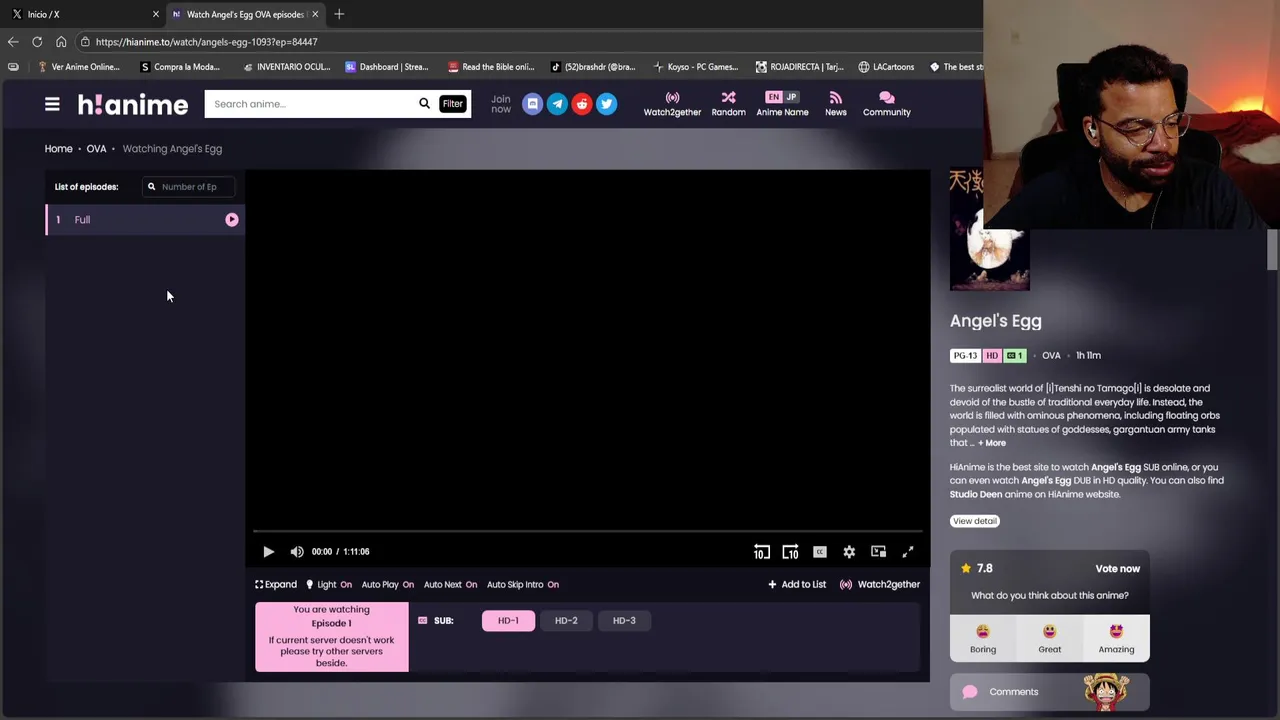Seek on the video progress bar
Screen dimensions: 1280x720
(x=587, y=532)
